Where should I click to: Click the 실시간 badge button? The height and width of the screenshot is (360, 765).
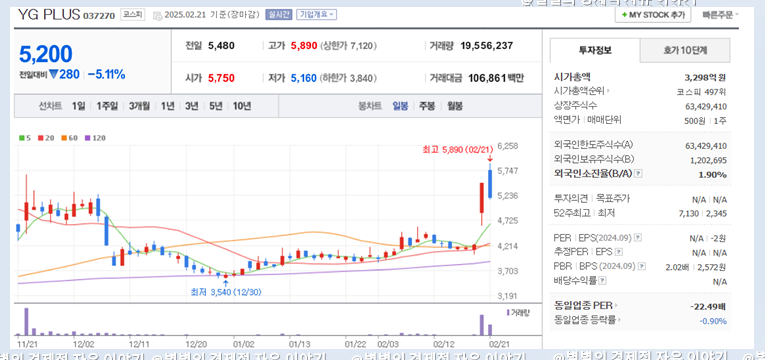coord(279,15)
